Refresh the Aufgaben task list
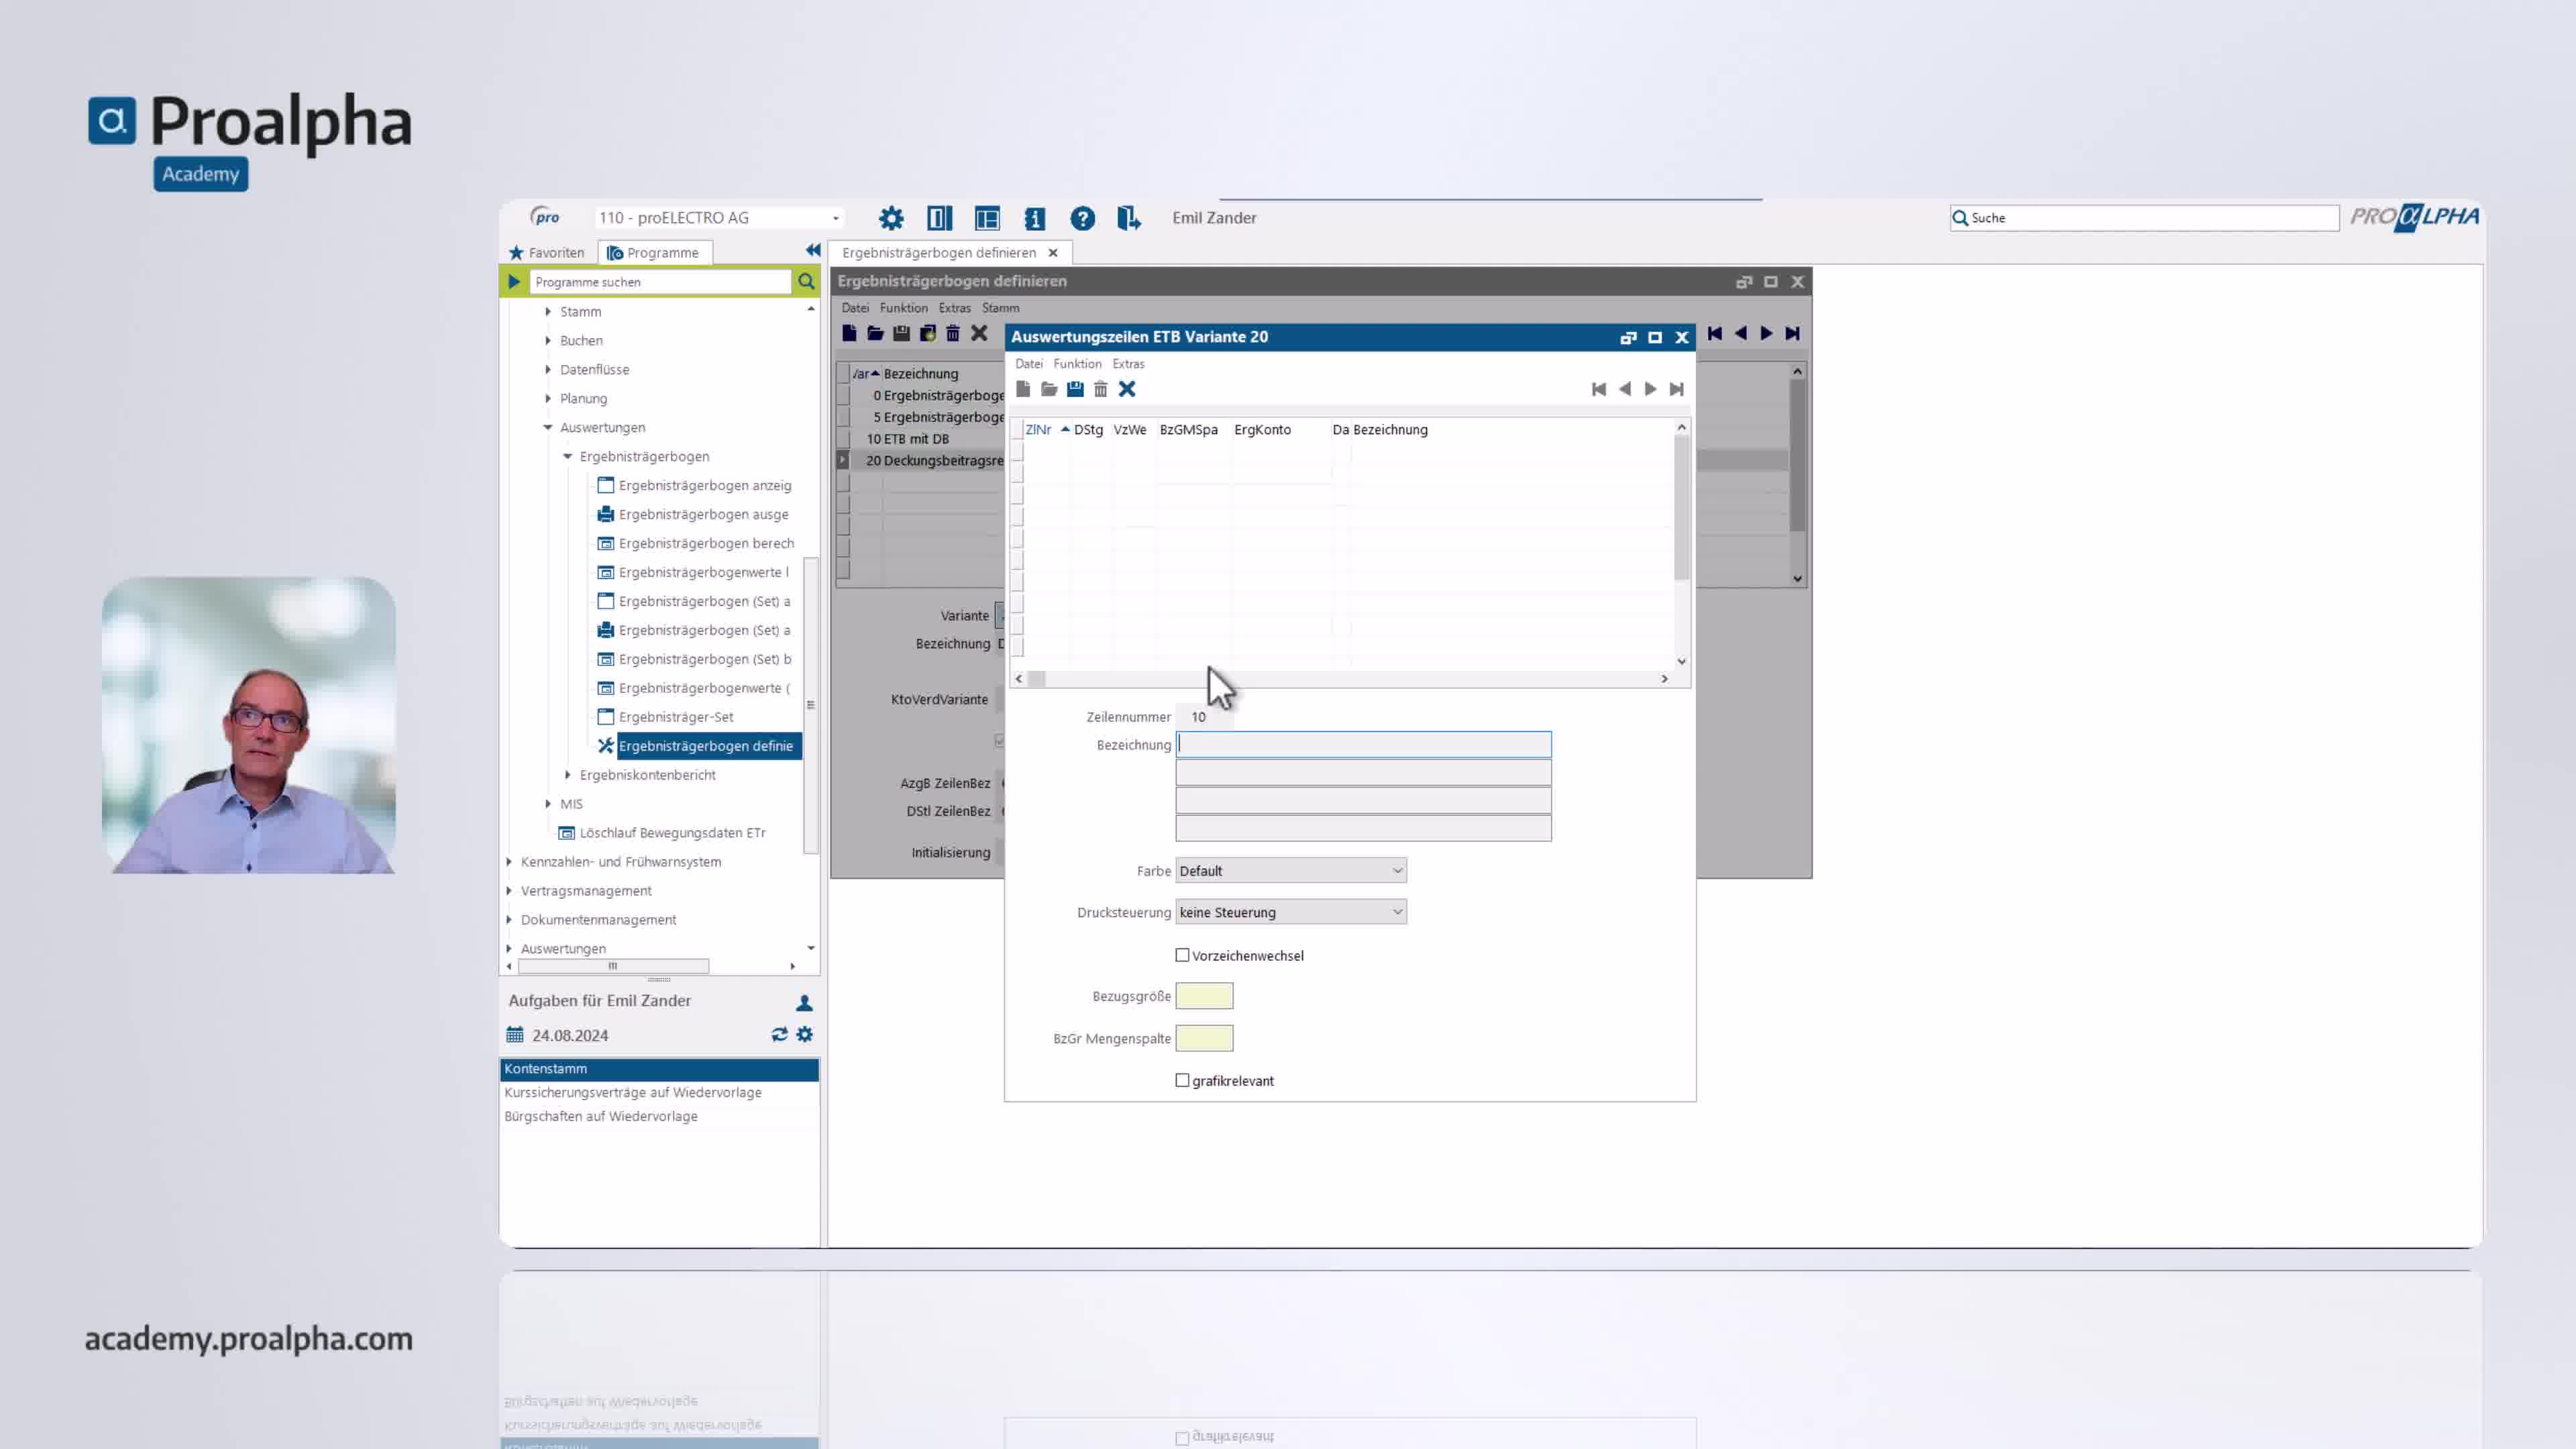Viewport: 2576px width, 1449px height. [x=779, y=1035]
